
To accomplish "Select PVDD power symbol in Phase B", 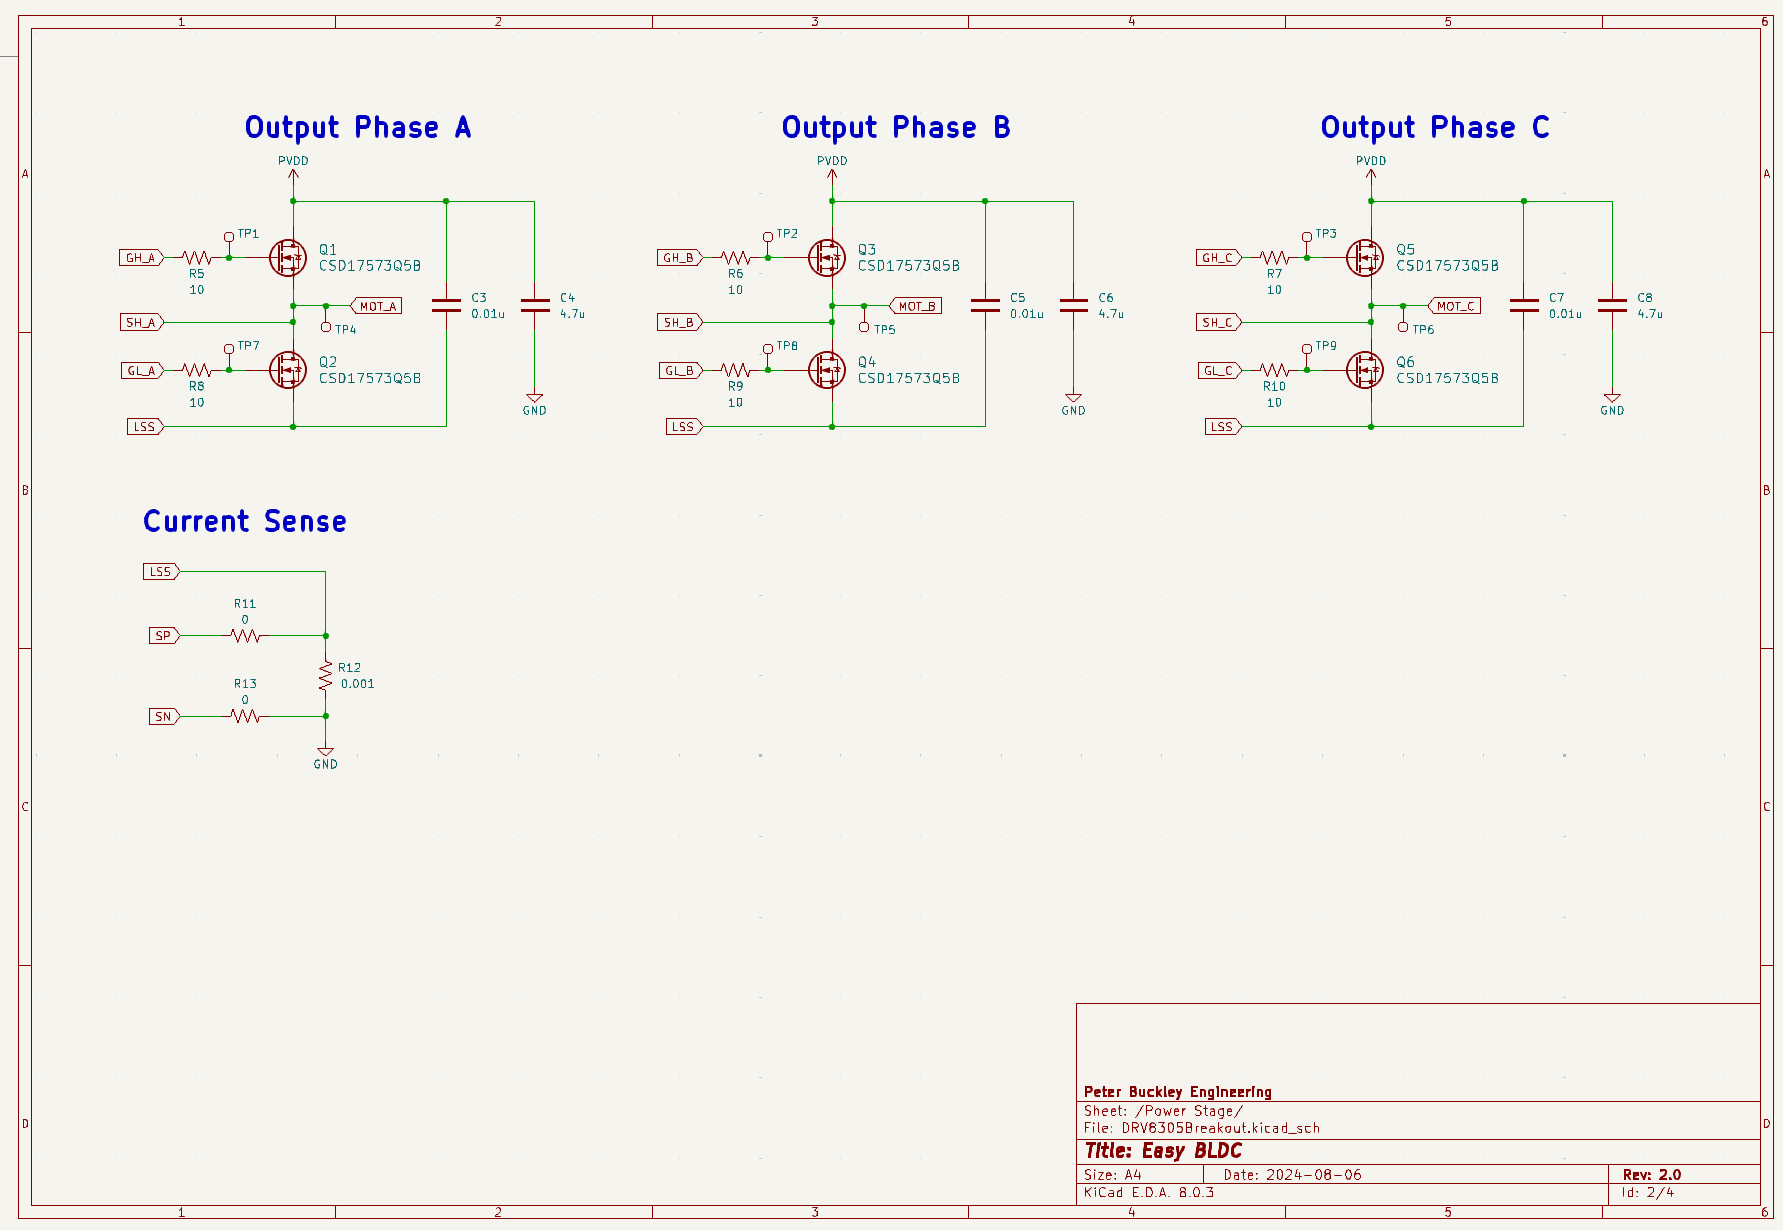I will click(x=832, y=168).
